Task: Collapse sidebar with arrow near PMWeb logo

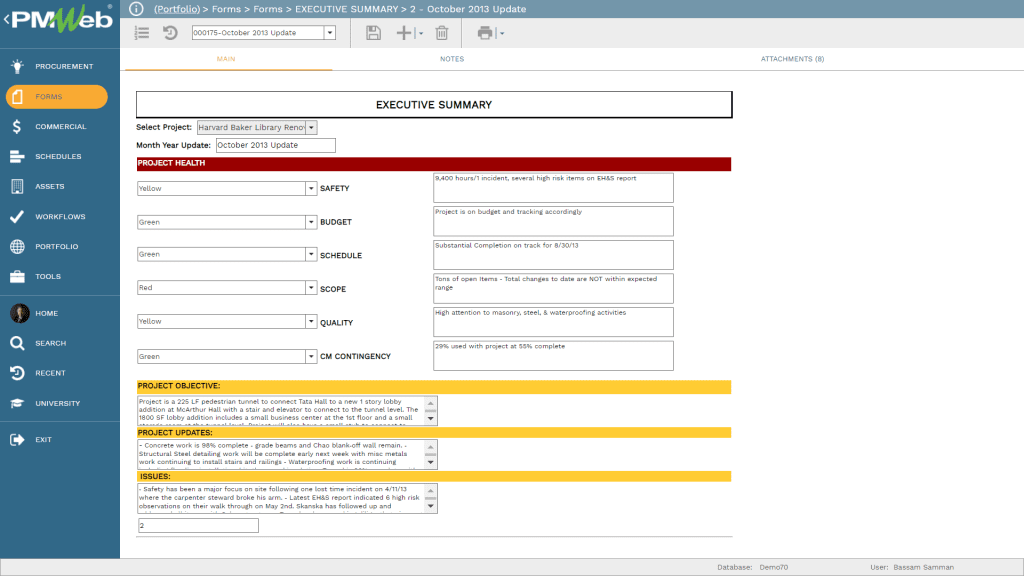Action: pos(7,20)
